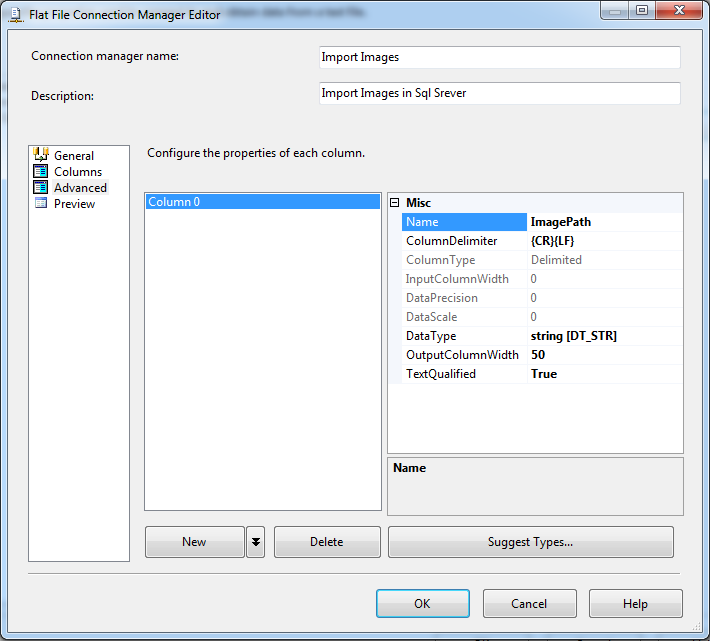Image resolution: width=710 pixels, height=641 pixels.
Task: Click the dialog title bar icon
Action: [16, 15]
